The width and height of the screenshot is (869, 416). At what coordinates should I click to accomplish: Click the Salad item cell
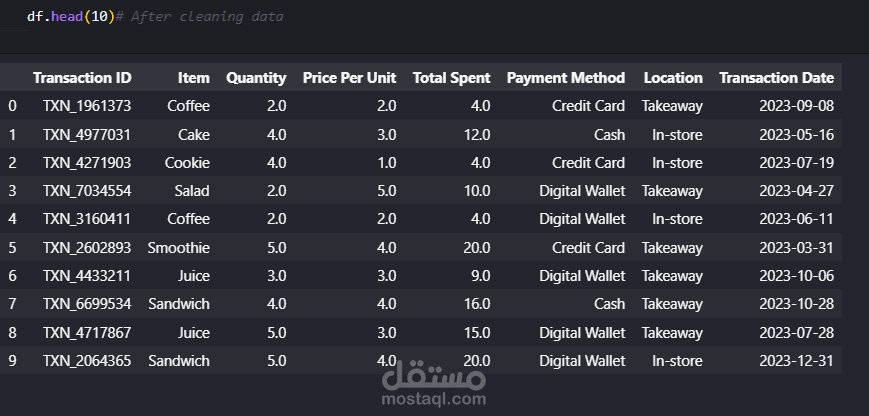click(x=189, y=190)
